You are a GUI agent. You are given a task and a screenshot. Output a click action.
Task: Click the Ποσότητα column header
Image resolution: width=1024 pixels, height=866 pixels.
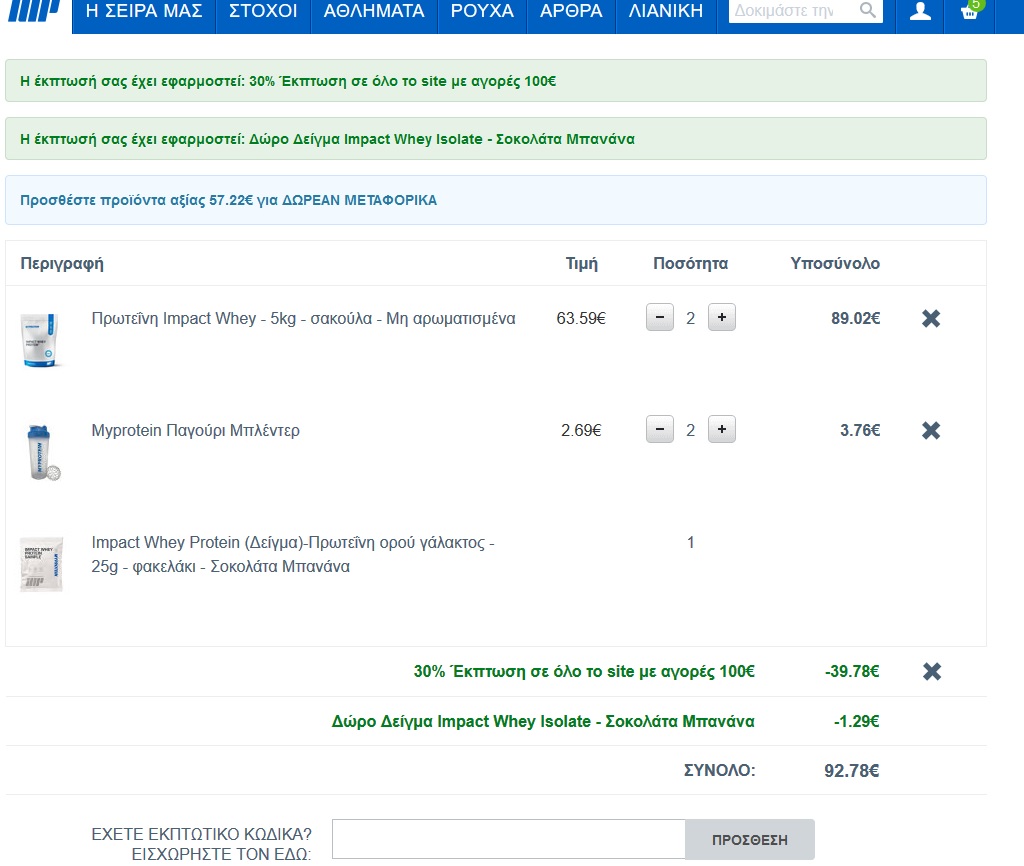click(x=690, y=263)
